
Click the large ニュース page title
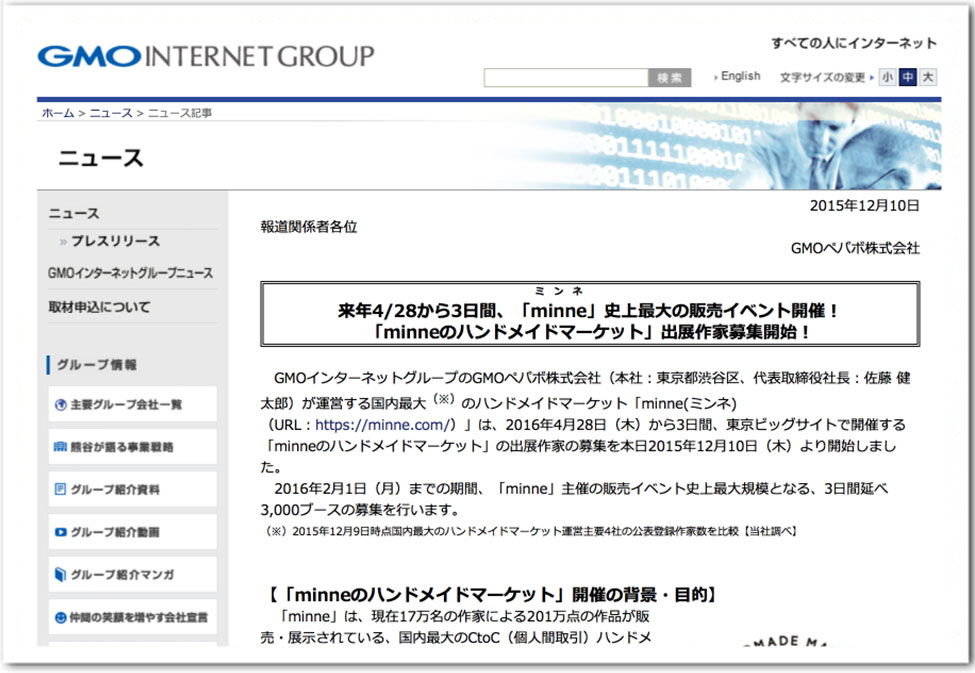click(x=101, y=158)
